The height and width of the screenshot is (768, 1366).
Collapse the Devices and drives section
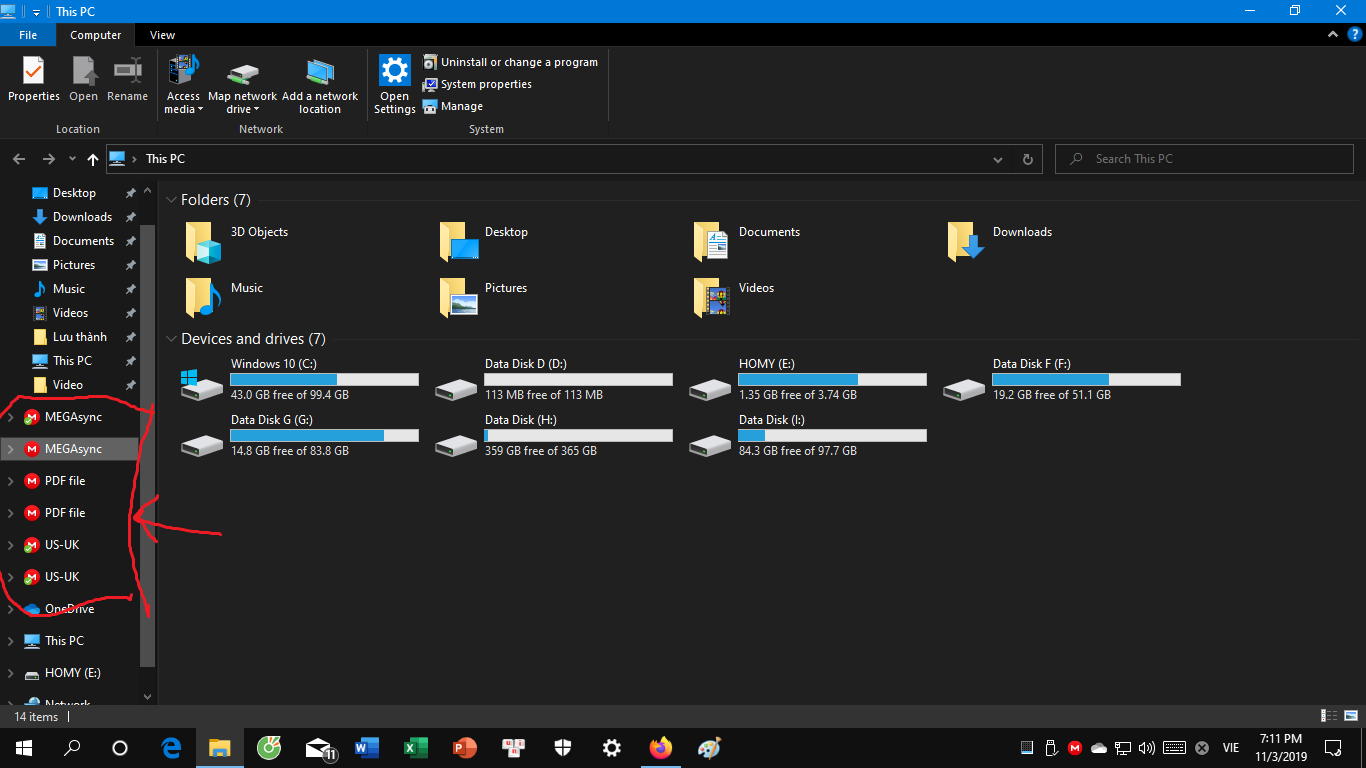171,339
